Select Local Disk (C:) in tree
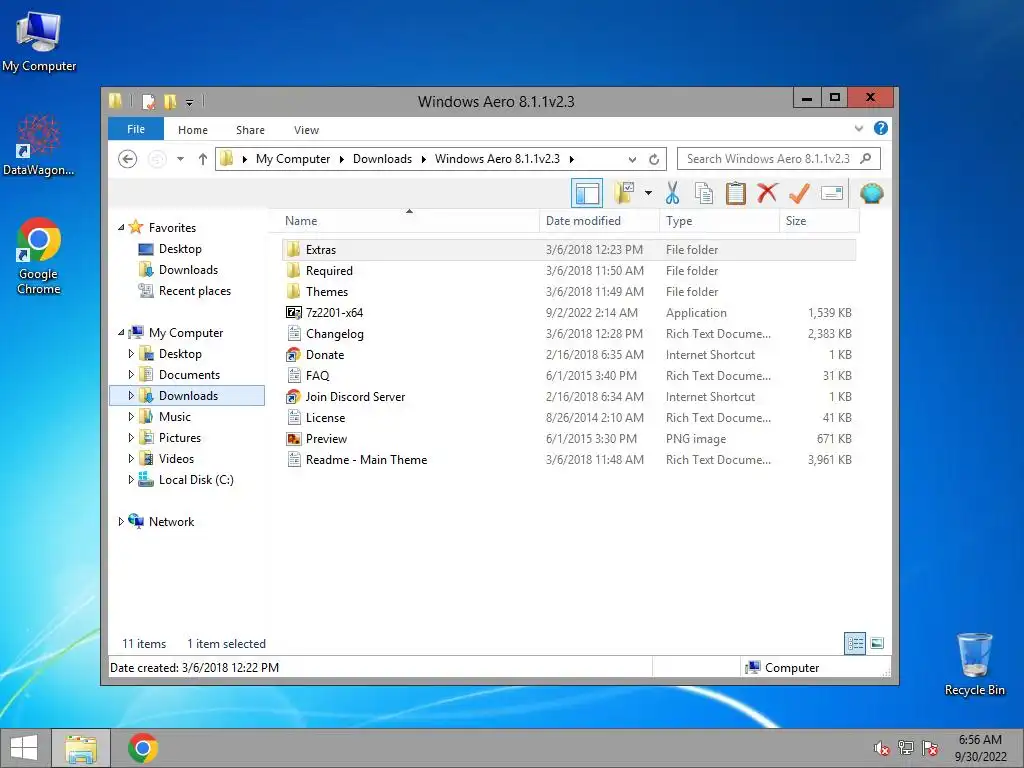This screenshot has height=768, width=1024. pyautogui.click(x=196, y=479)
